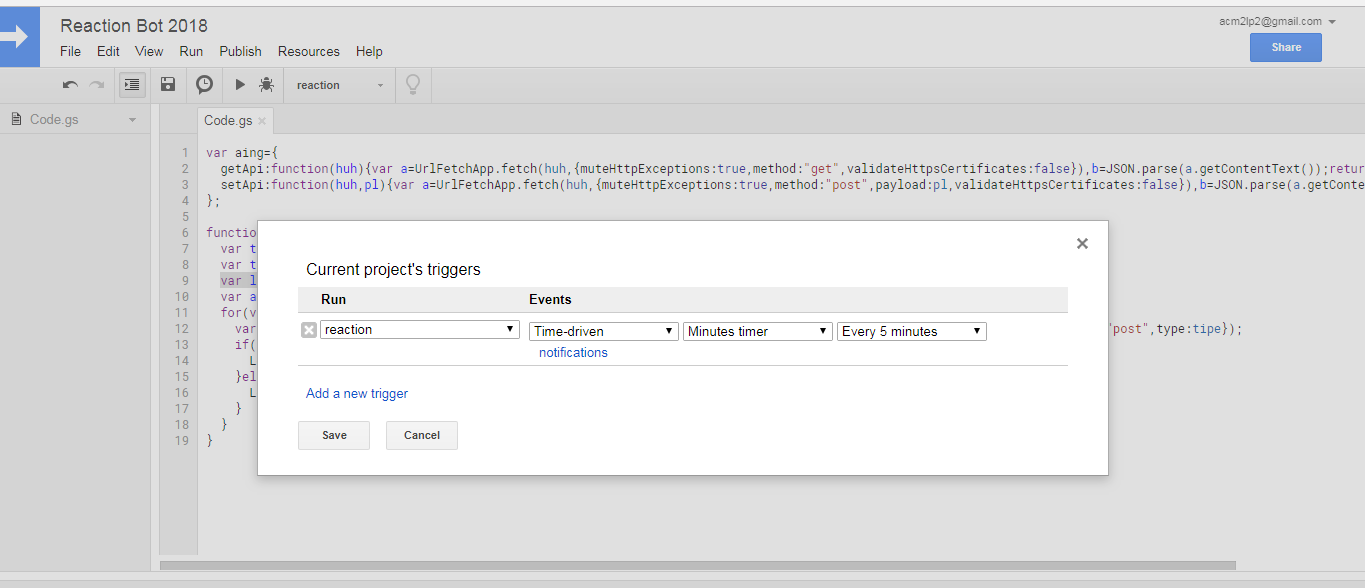Click the undo arrow icon

[x=70, y=85]
